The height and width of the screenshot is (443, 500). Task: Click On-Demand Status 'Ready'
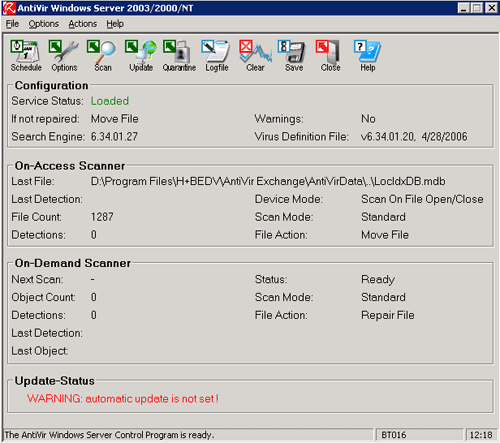(x=378, y=279)
